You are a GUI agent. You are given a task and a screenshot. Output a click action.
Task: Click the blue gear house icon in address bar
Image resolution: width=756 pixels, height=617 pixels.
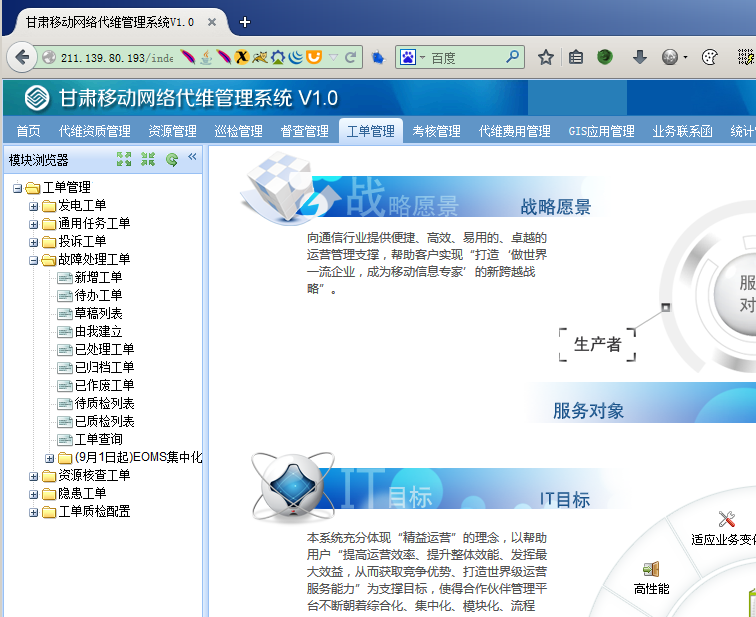point(278,57)
